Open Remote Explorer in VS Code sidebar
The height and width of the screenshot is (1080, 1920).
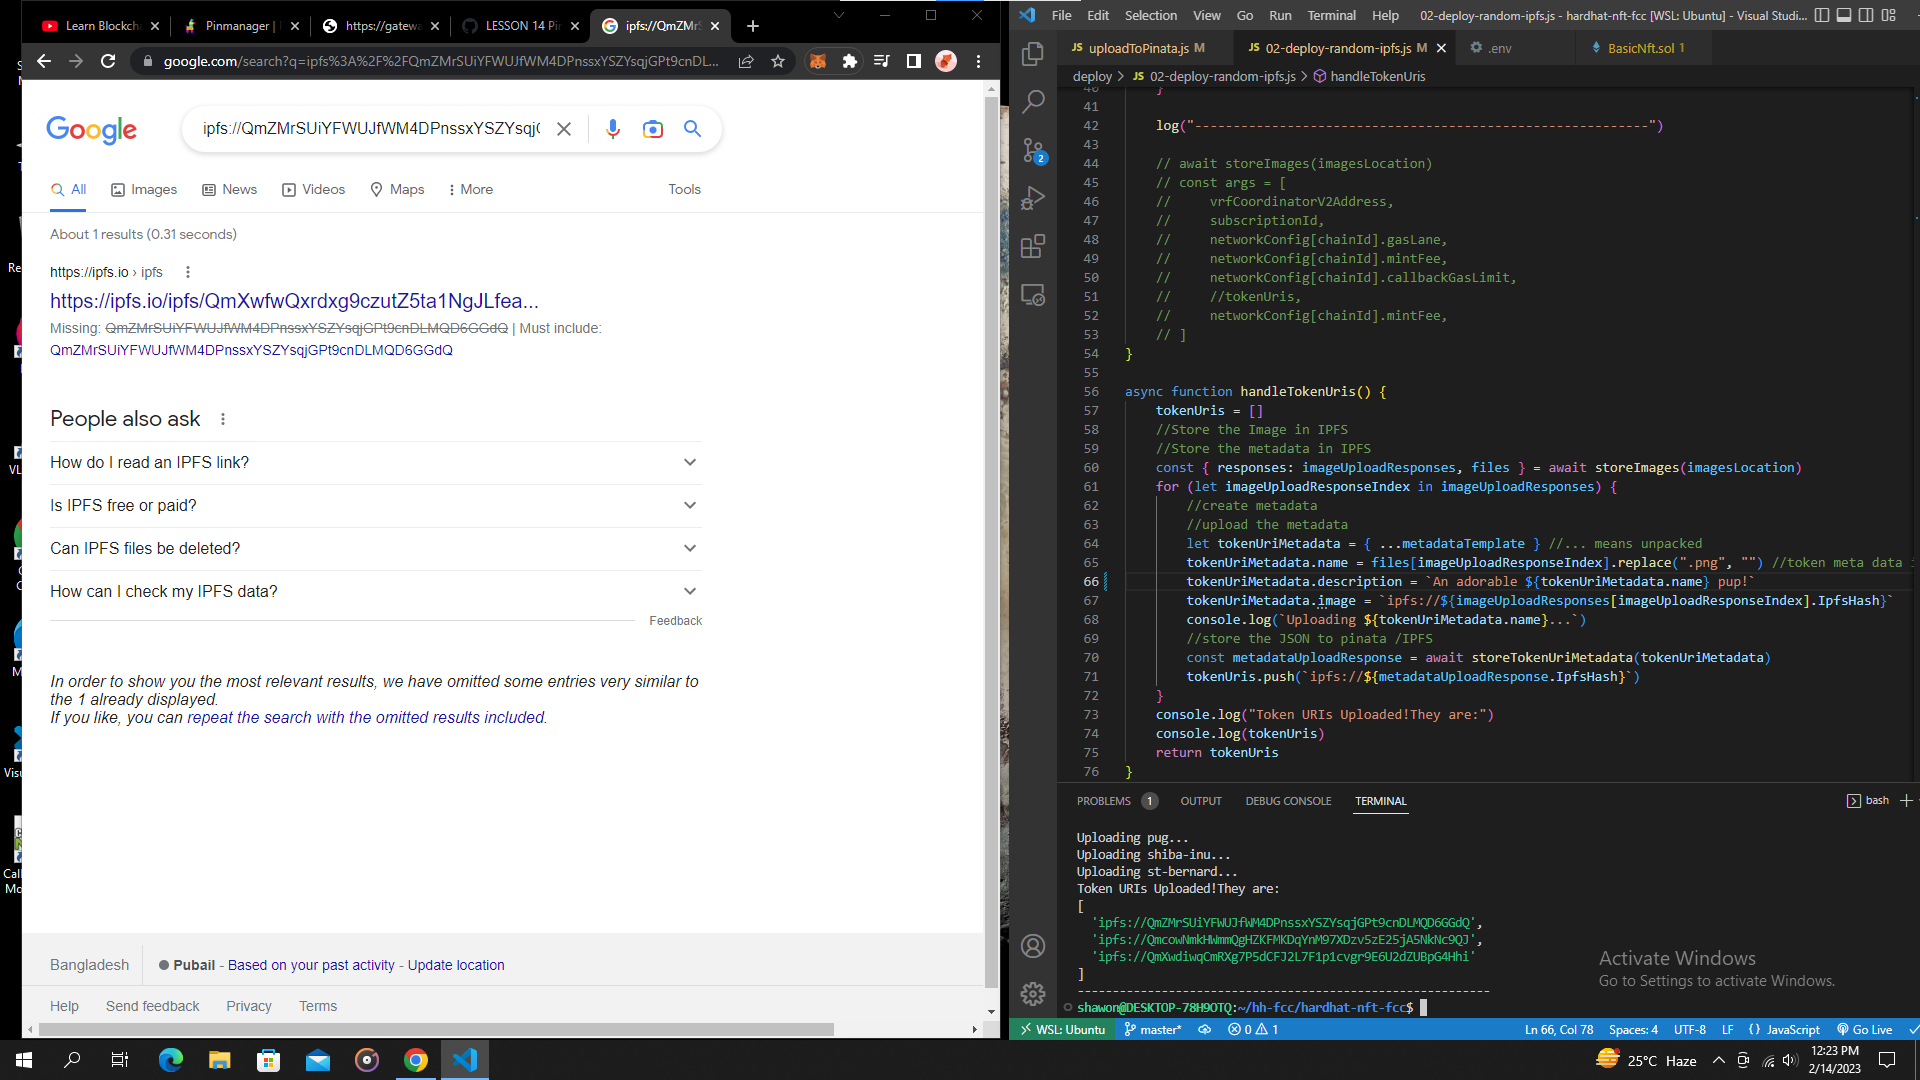(x=1033, y=295)
